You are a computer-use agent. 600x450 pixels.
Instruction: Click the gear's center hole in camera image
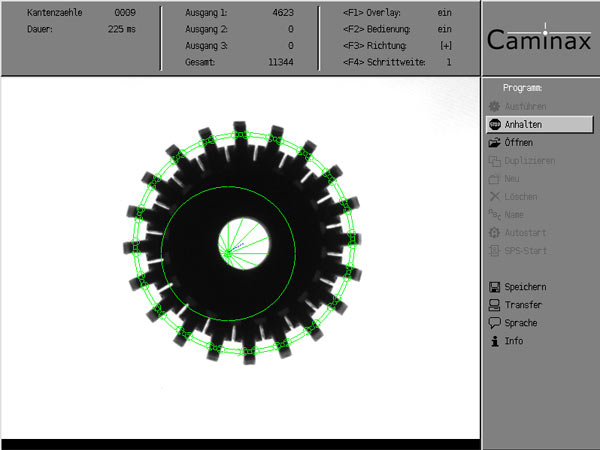tap(238, 241)
